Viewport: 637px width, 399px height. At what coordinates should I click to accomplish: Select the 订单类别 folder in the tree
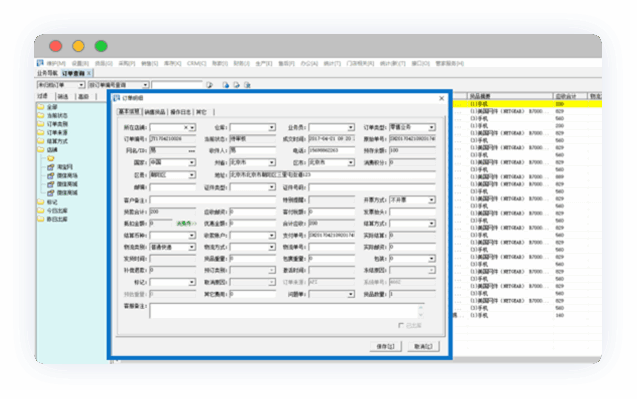tap(57, 124)
